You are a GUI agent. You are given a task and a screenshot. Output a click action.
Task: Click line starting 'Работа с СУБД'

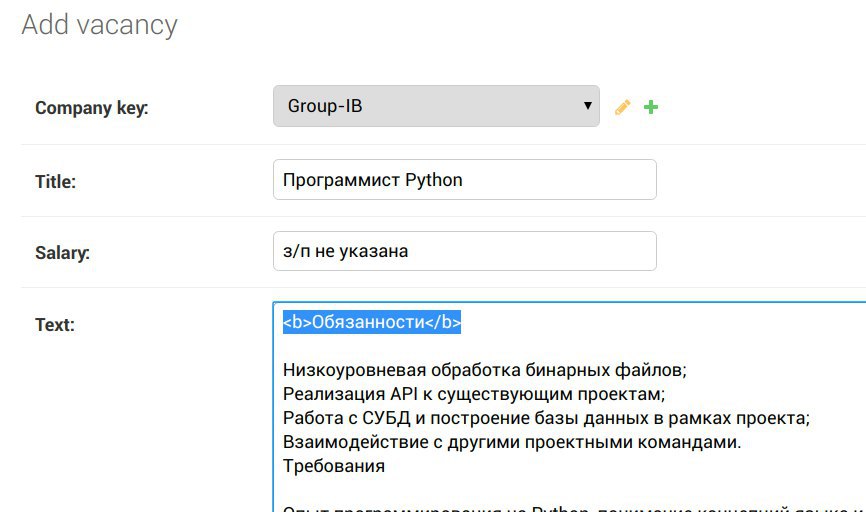click(x=546, y=418)
